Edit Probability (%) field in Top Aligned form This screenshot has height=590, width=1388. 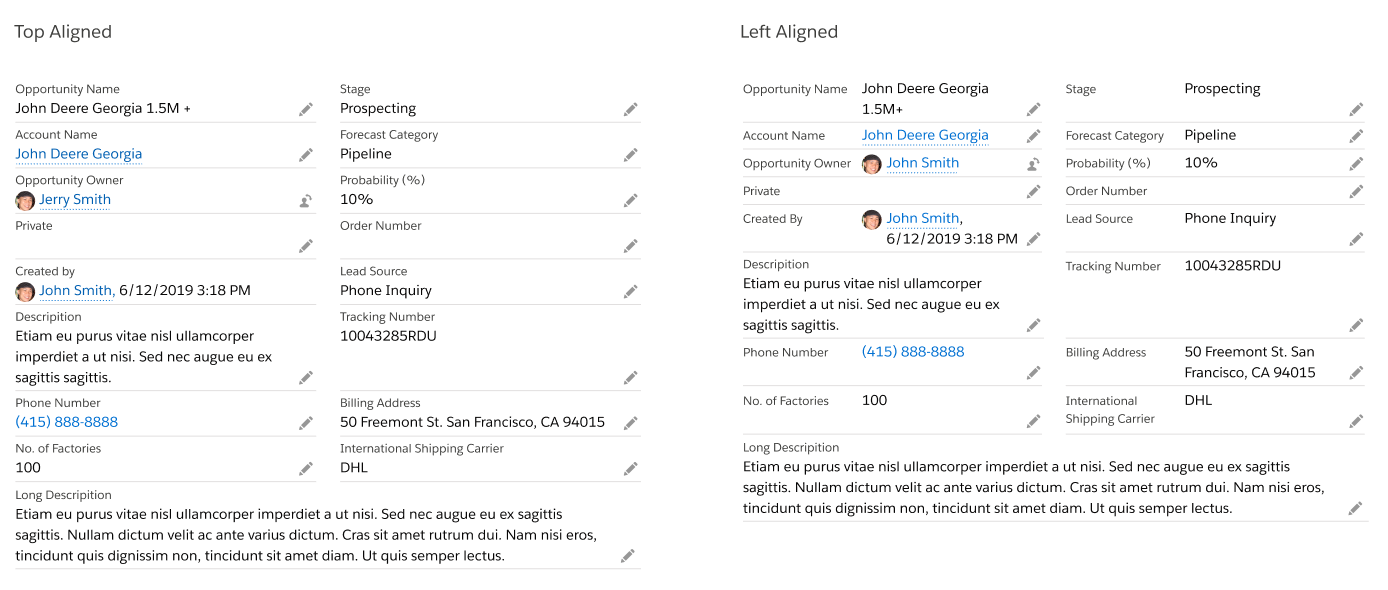click(631, 200)
